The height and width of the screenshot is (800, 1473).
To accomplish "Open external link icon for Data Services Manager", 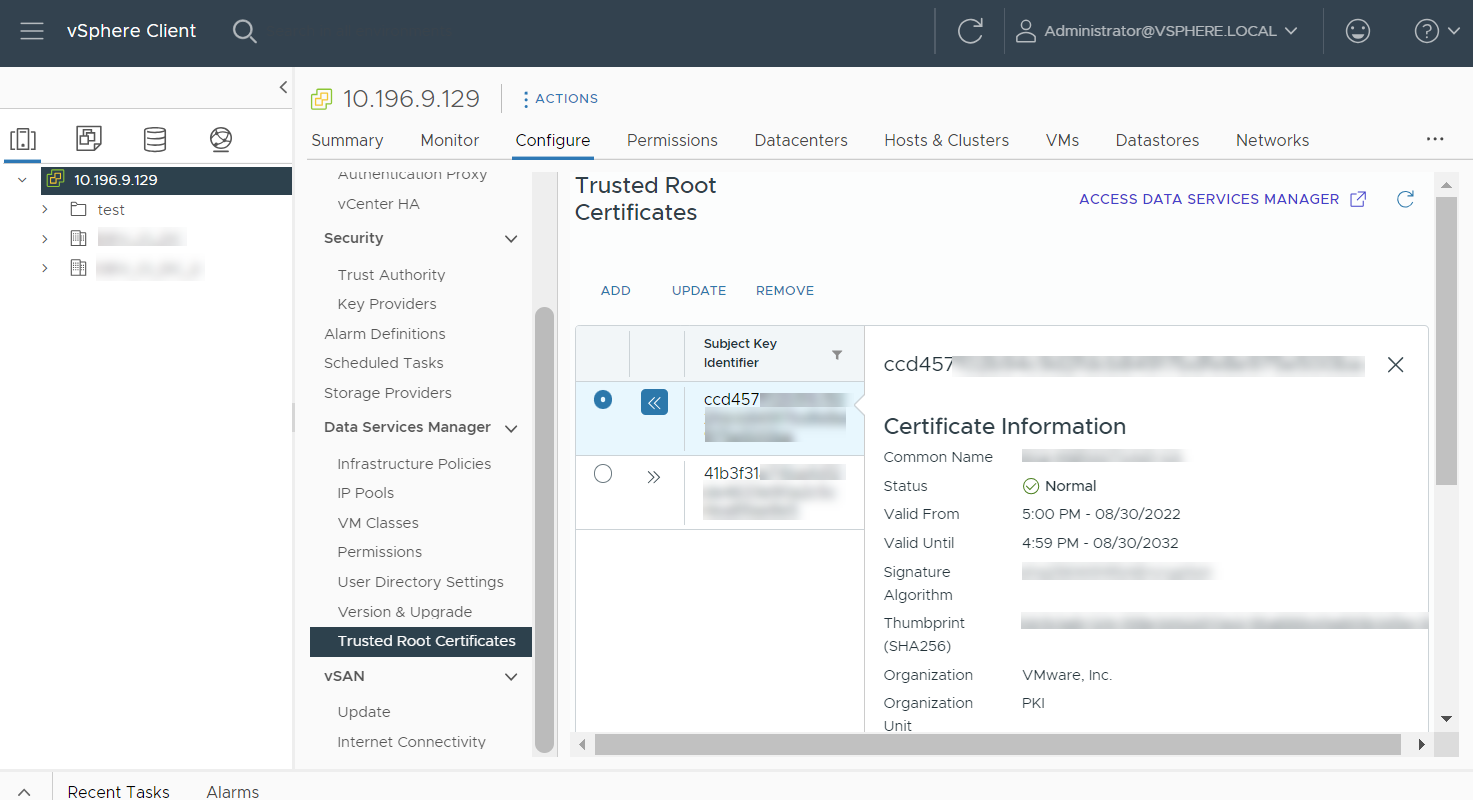I will tap(1358, 199).
